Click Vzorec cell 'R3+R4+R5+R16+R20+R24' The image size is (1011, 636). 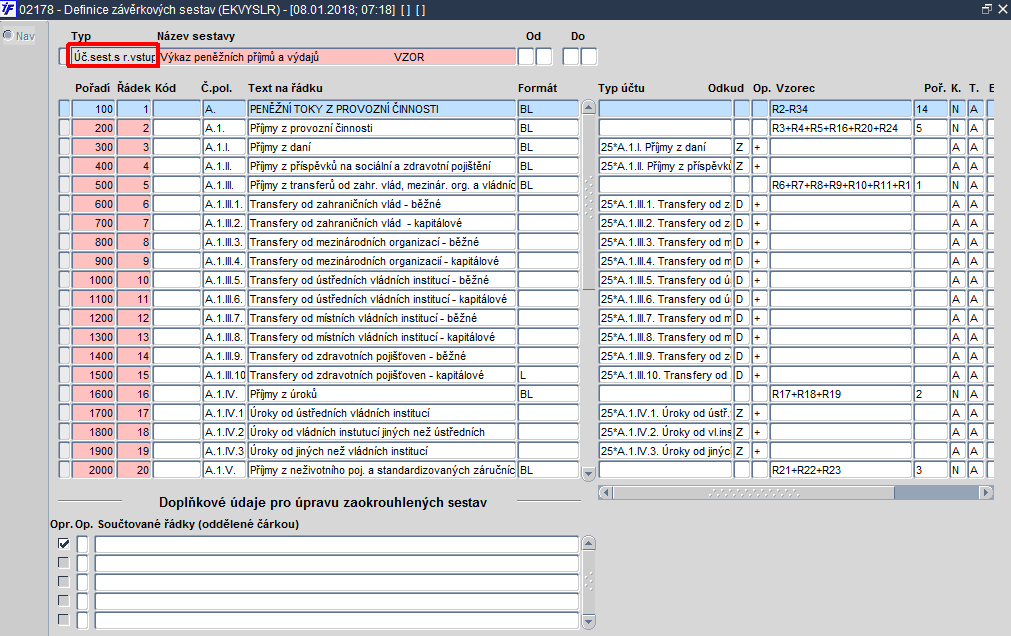tap(841, 128)
